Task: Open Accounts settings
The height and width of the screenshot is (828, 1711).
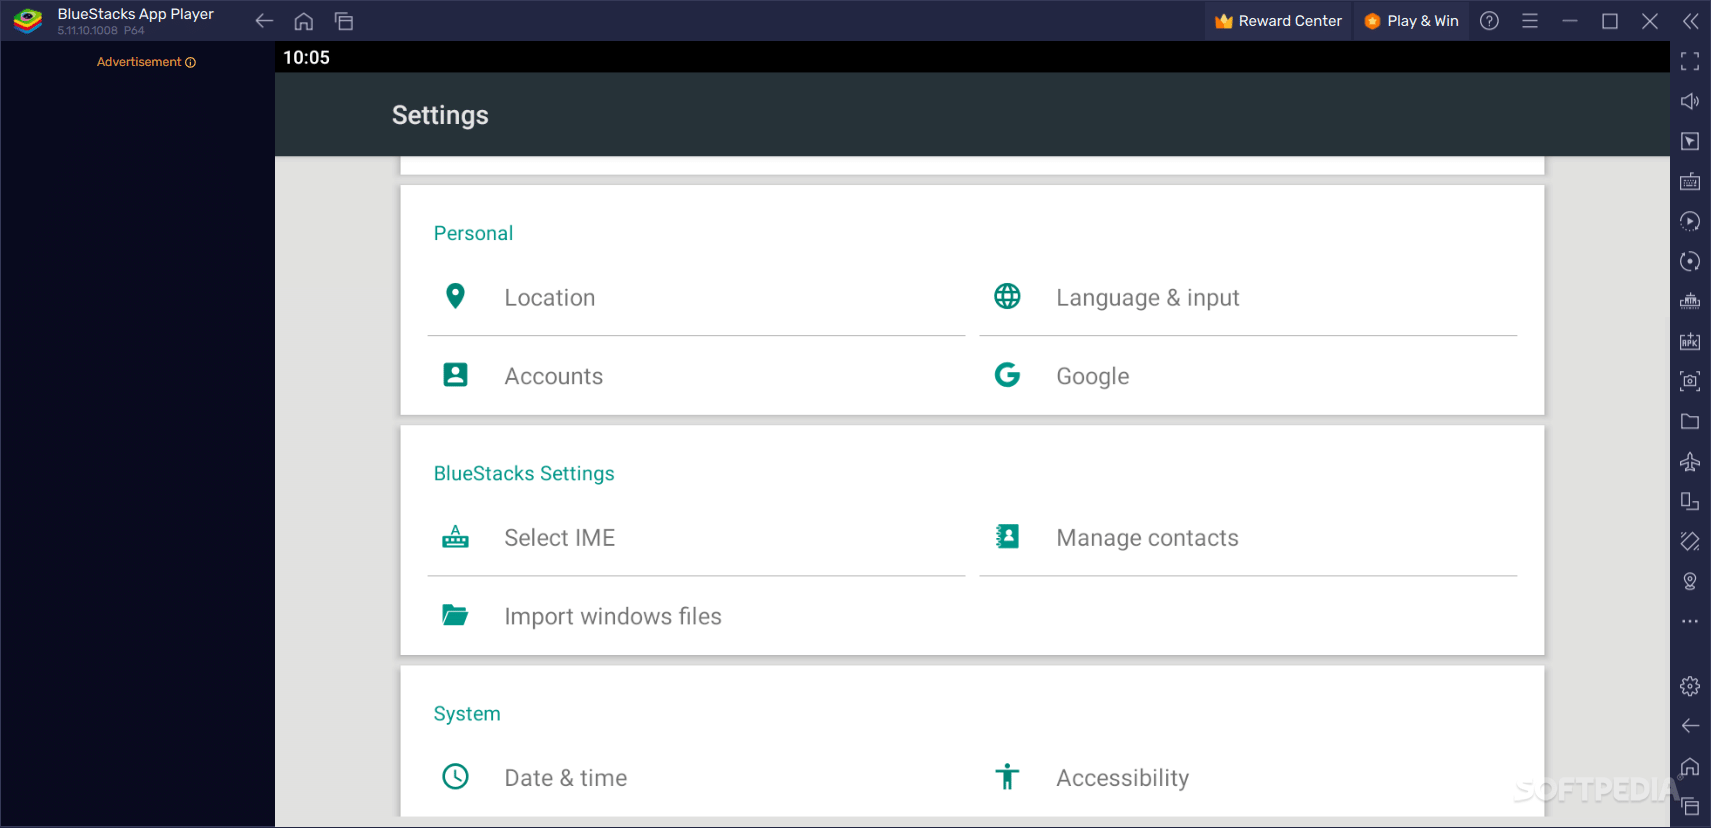Action: 696,376
